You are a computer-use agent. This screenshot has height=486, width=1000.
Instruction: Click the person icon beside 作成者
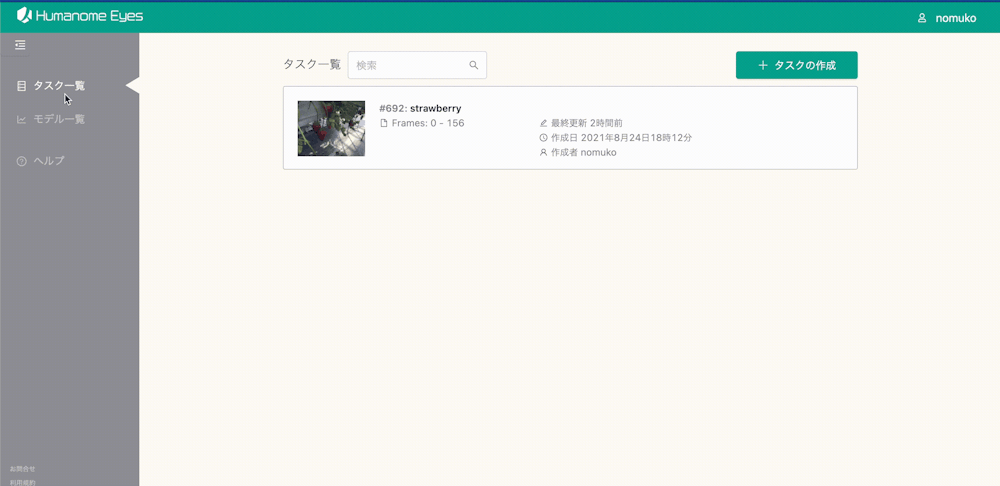[x=544, y=153]
